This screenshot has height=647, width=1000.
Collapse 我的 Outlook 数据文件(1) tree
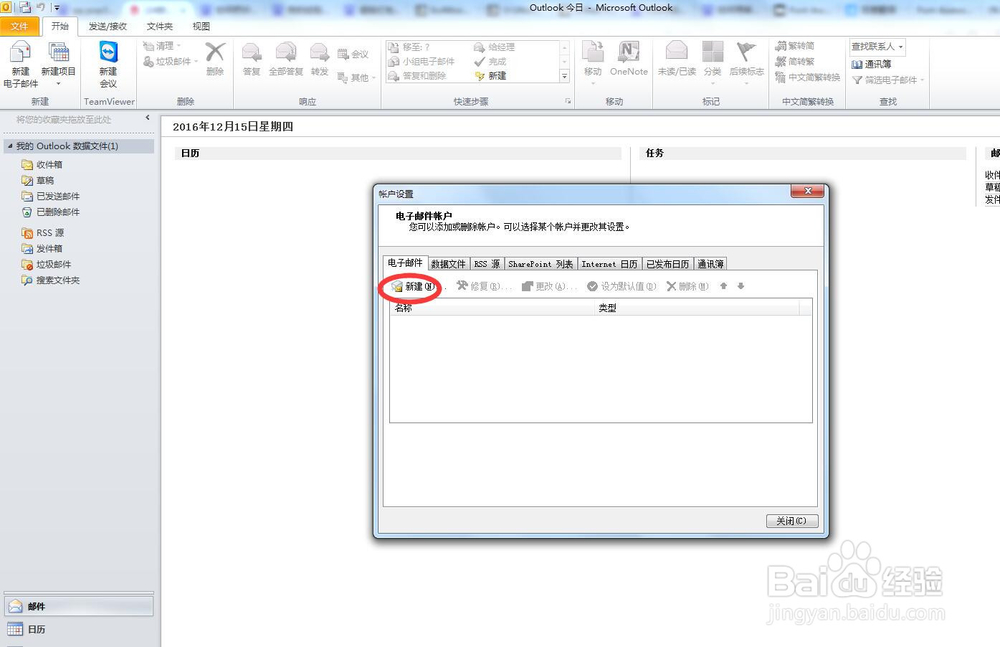(x=10, y=146)
